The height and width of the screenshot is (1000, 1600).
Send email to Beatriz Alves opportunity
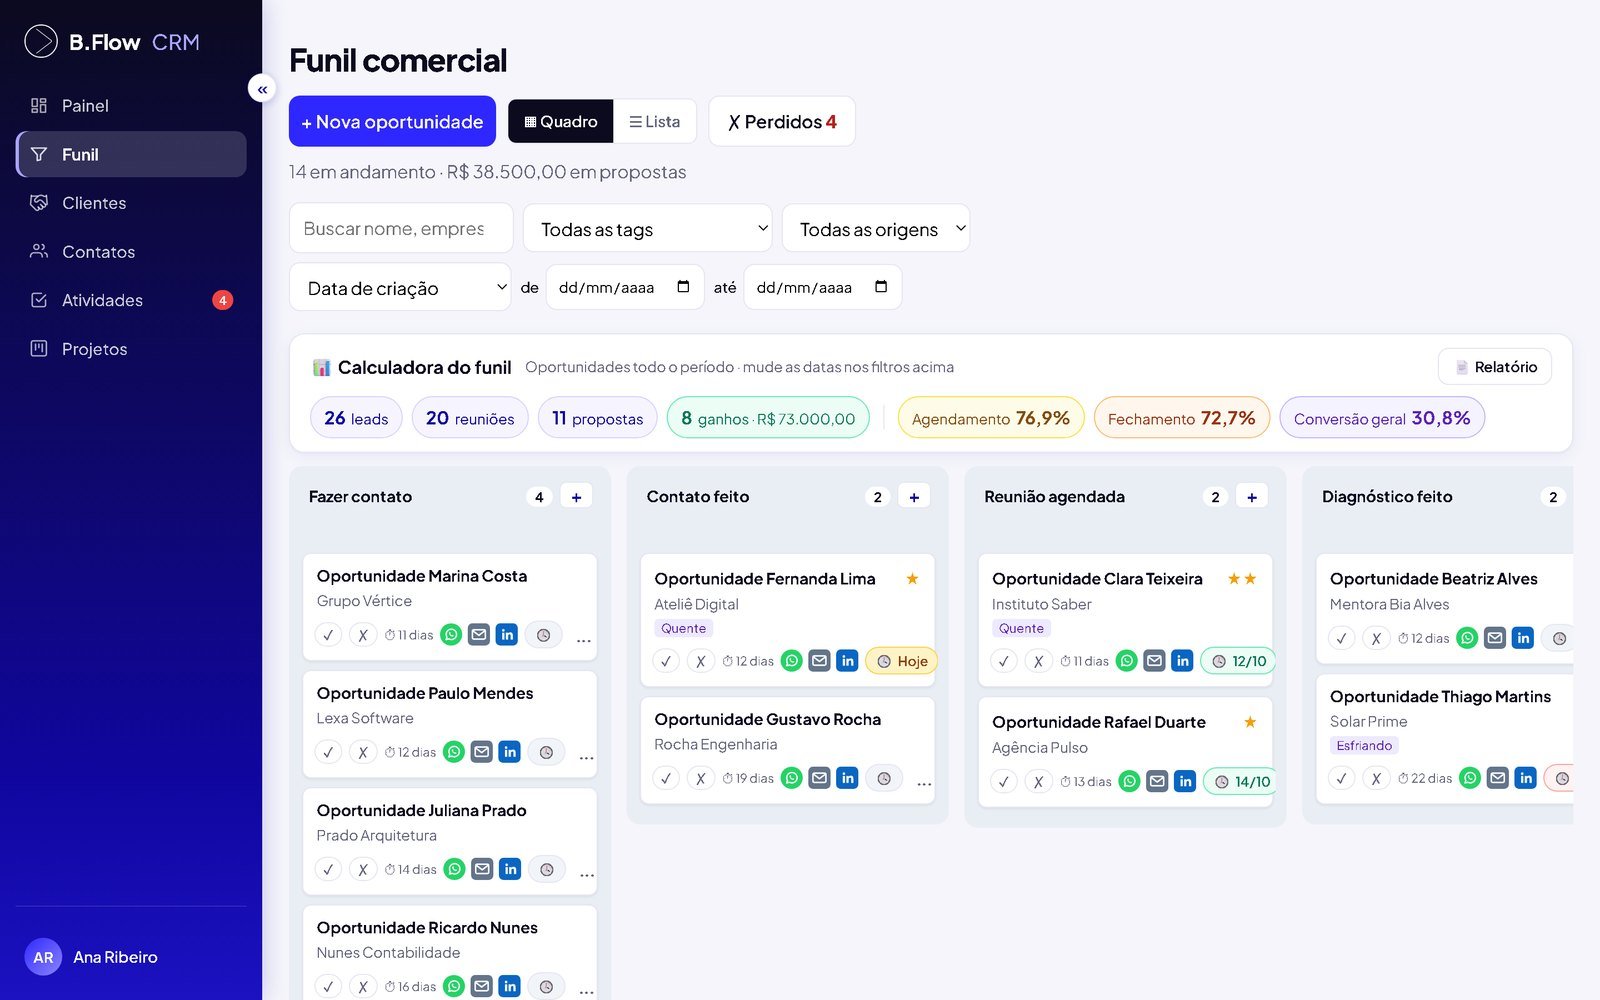(1495, 638)
